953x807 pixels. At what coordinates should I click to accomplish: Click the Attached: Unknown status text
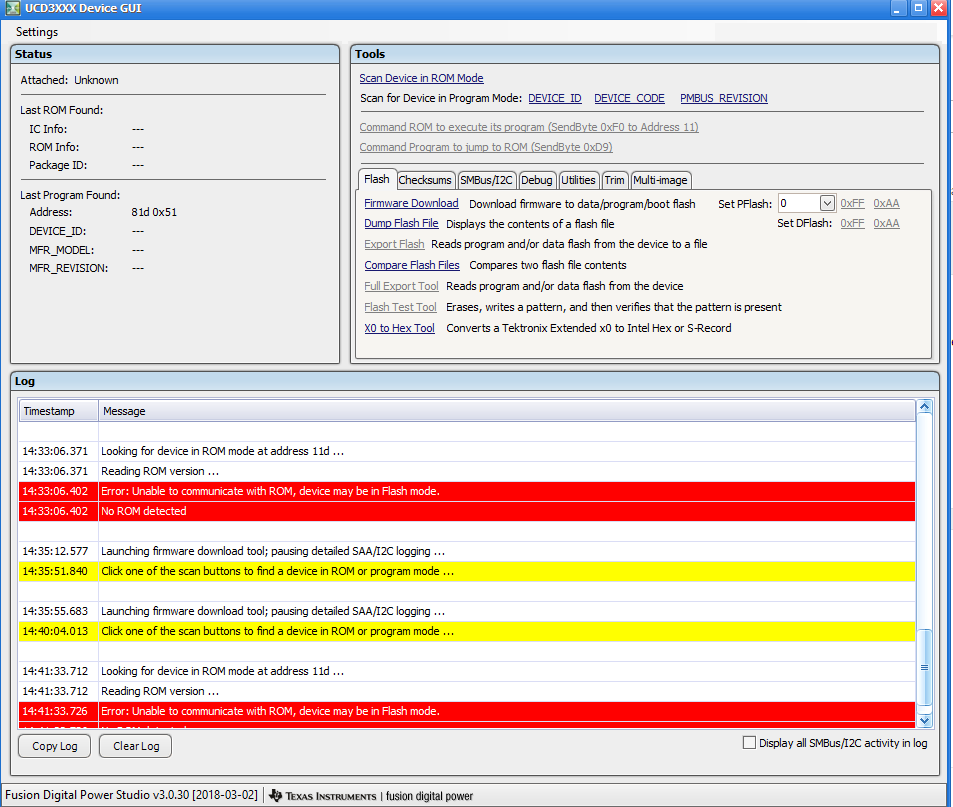click(x=69, y=80)
